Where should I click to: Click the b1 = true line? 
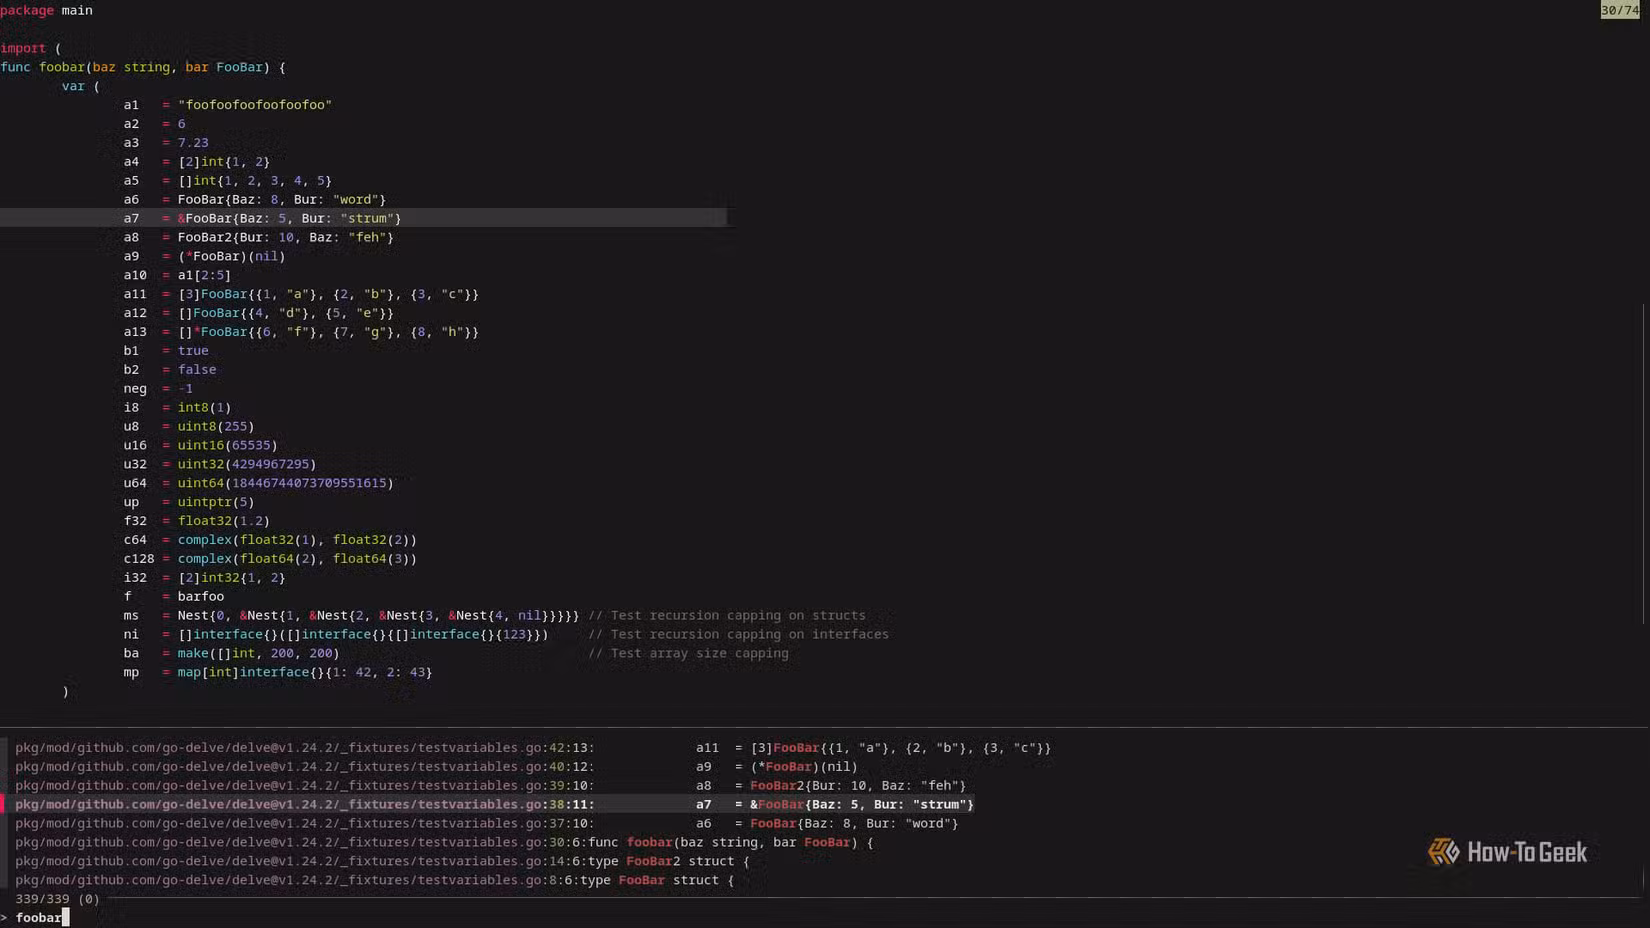166,351
